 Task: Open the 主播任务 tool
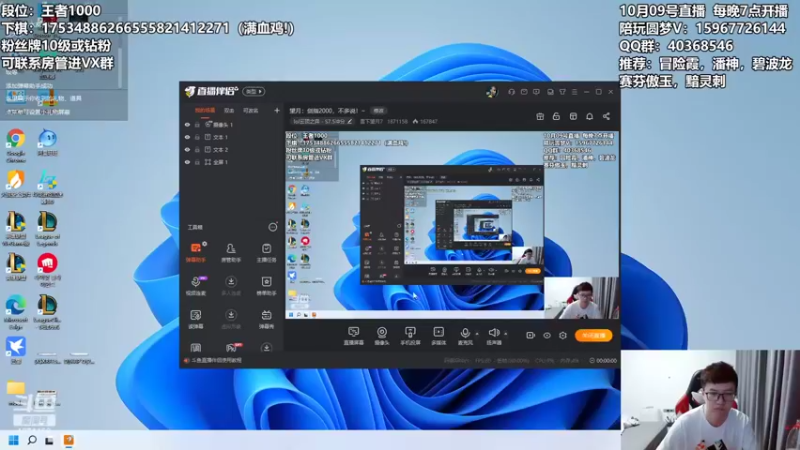[x=266, y=252]
